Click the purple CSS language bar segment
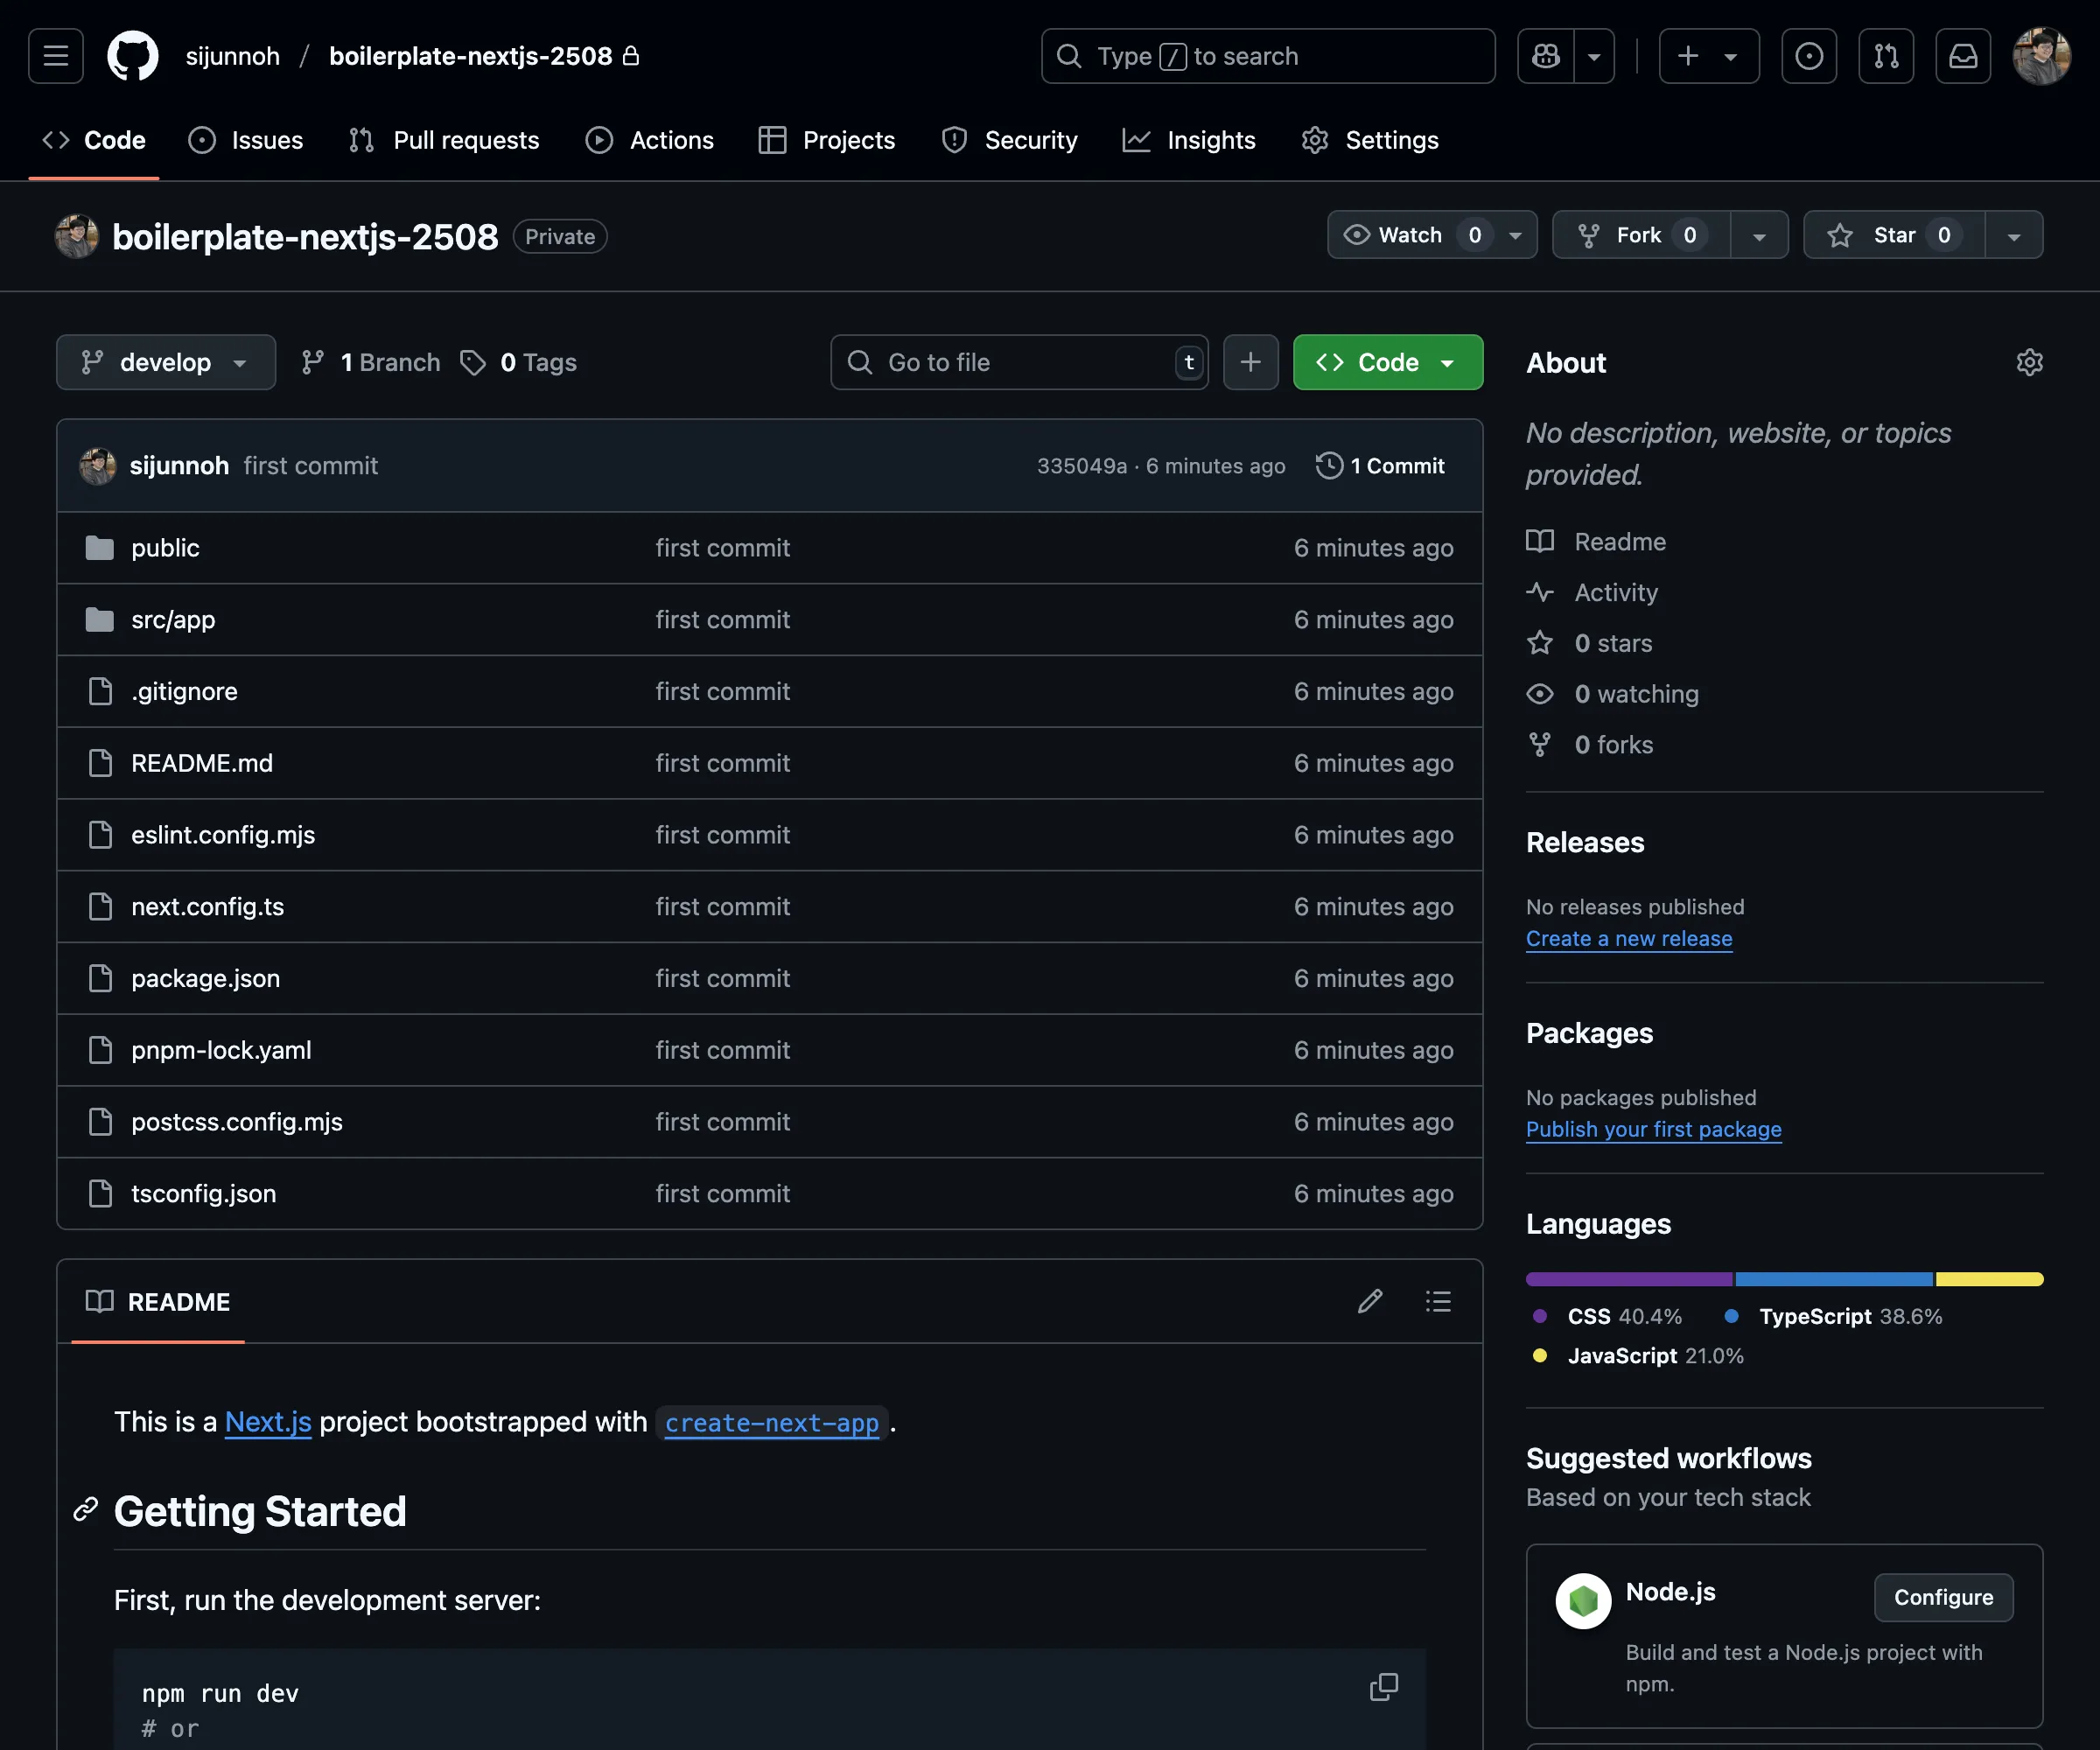The height and width of the screenshot is (1750, 2100). [1629, 1279]
